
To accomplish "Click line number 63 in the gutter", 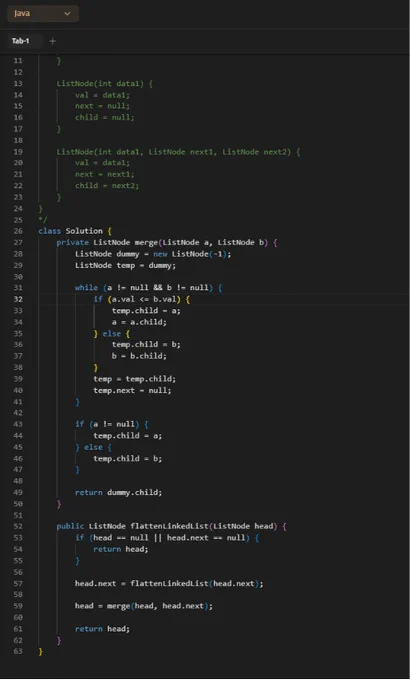I will click(18, 651).
